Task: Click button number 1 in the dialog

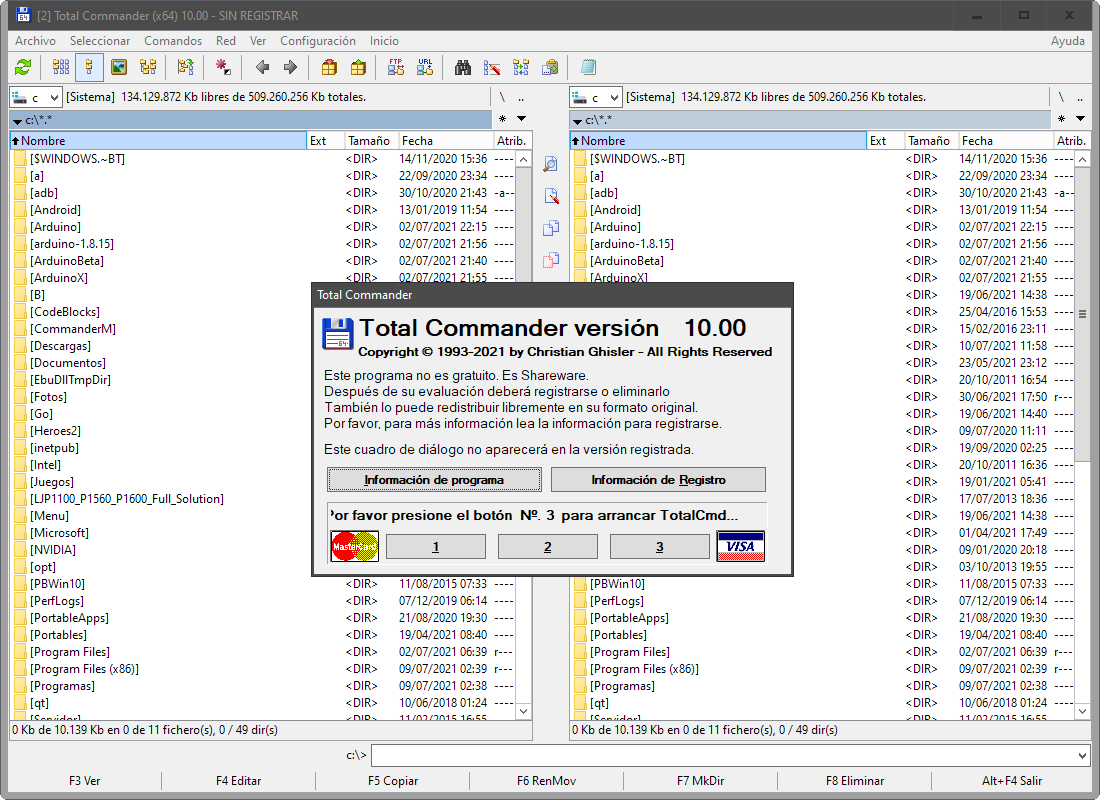Action: (x=436, y=547)
